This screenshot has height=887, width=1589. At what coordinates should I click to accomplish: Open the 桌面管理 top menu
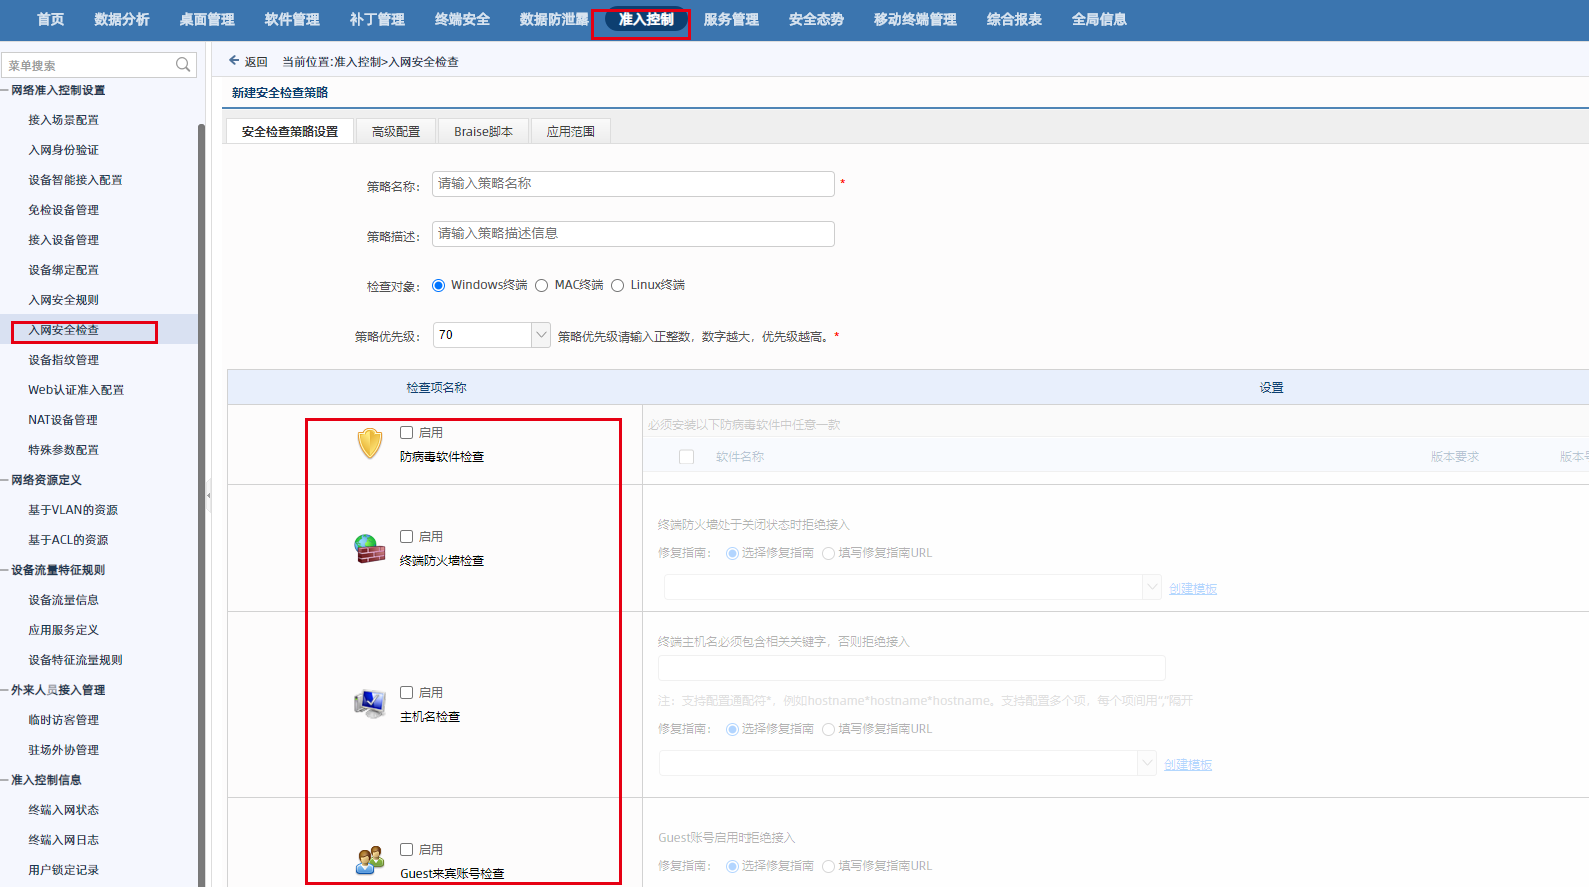(207, 19)
